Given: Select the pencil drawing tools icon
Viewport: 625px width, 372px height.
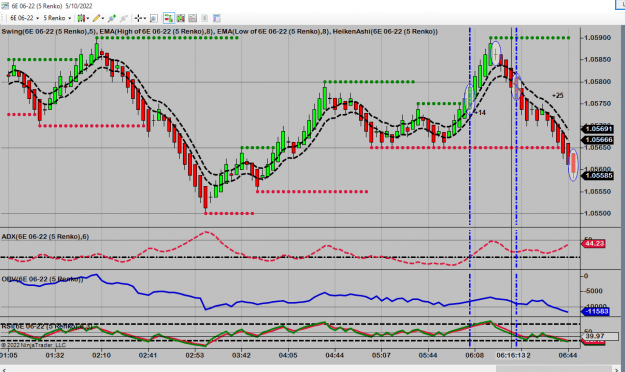Looking at the screenshot, I should [x=96, y=18].
